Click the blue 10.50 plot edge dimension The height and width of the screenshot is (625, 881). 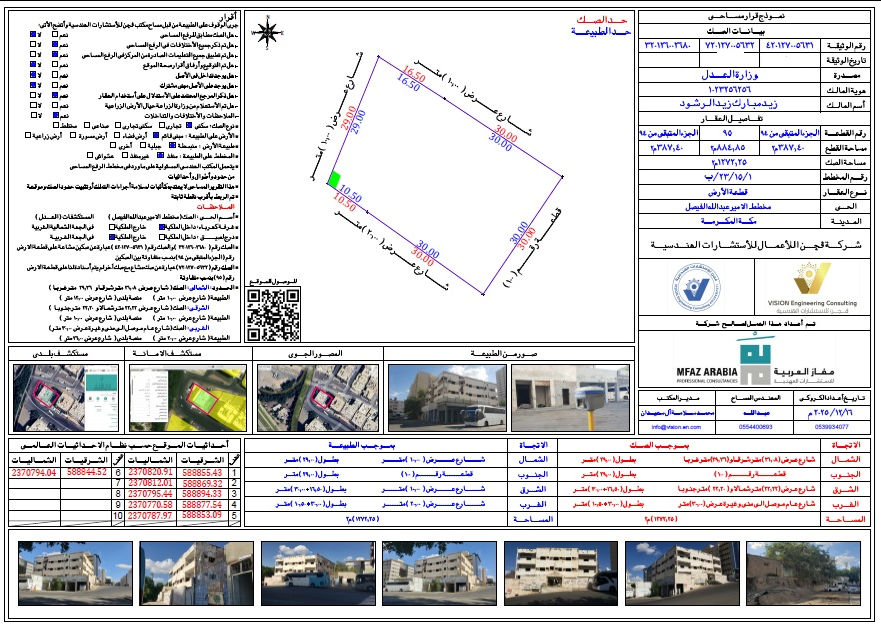350,194
